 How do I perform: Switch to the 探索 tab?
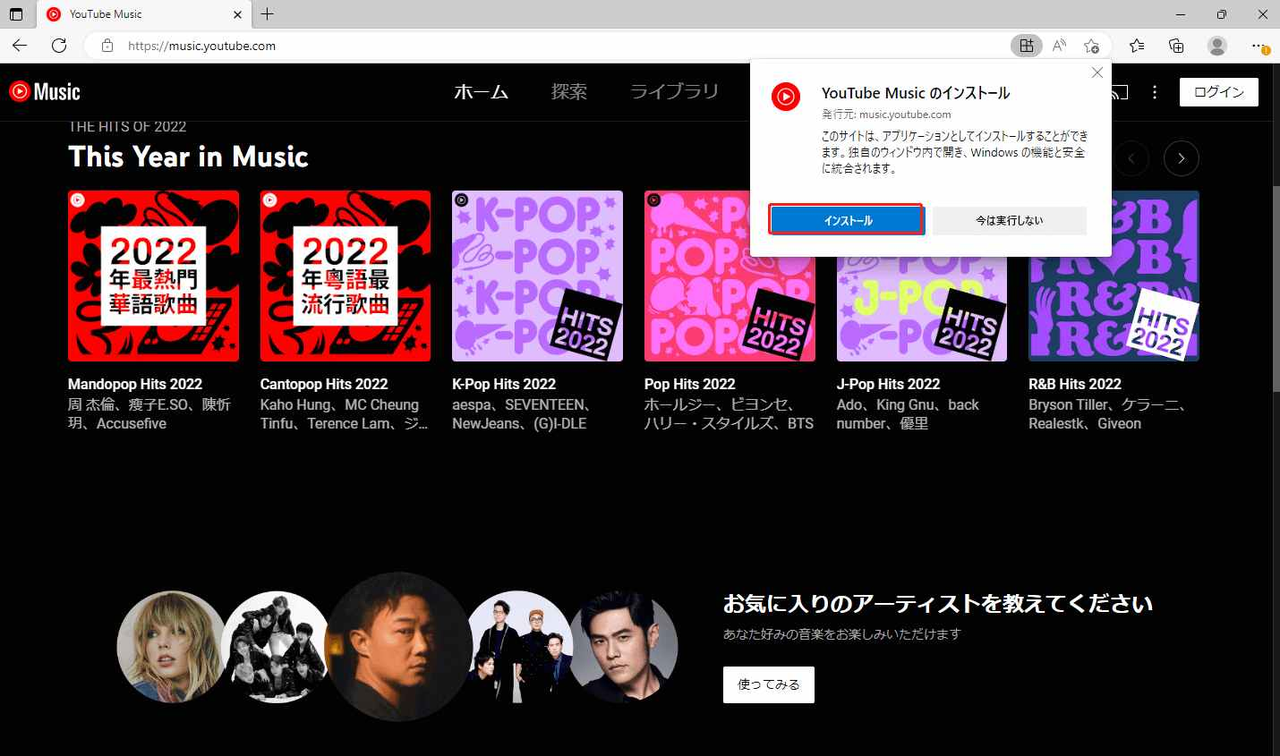tap(569, 92)
